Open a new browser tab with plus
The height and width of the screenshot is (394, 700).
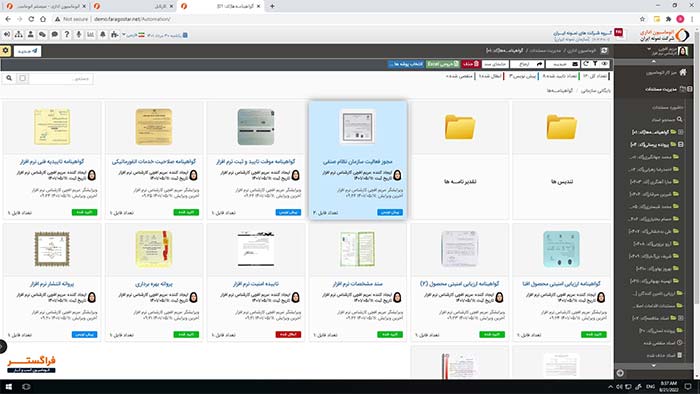(x=272, y=6)
